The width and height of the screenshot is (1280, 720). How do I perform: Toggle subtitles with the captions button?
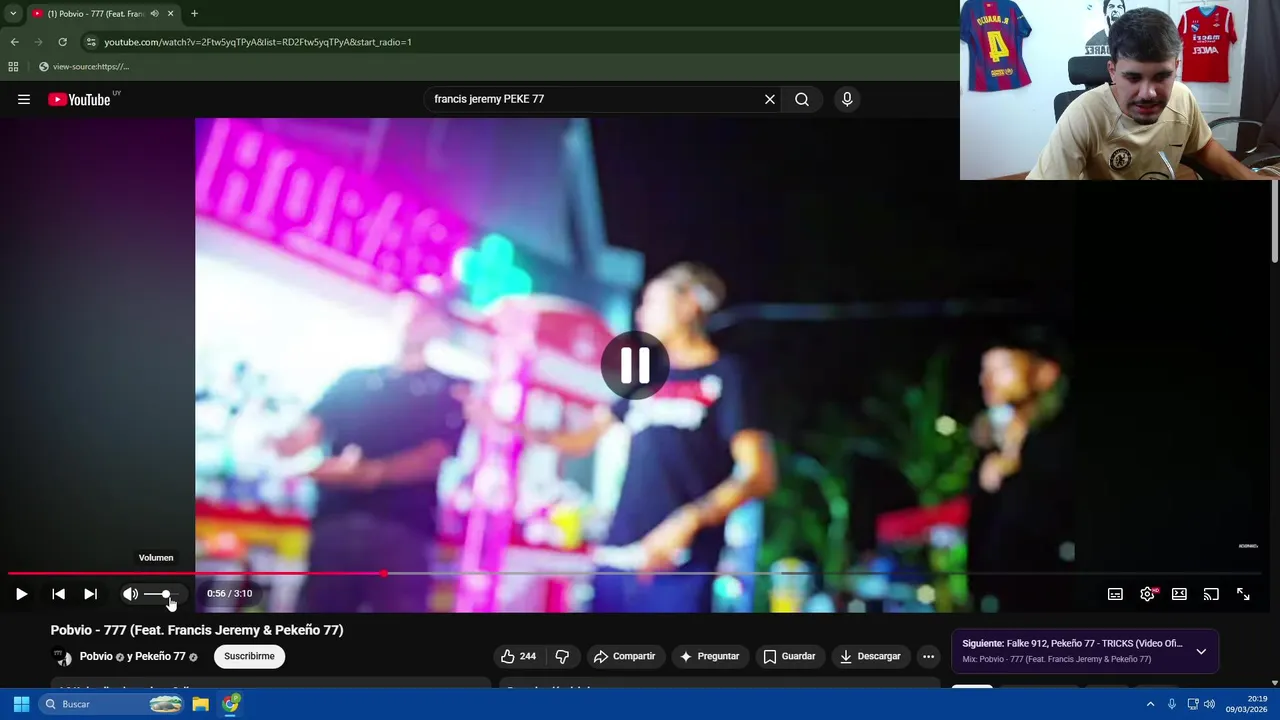[1115, 594]
